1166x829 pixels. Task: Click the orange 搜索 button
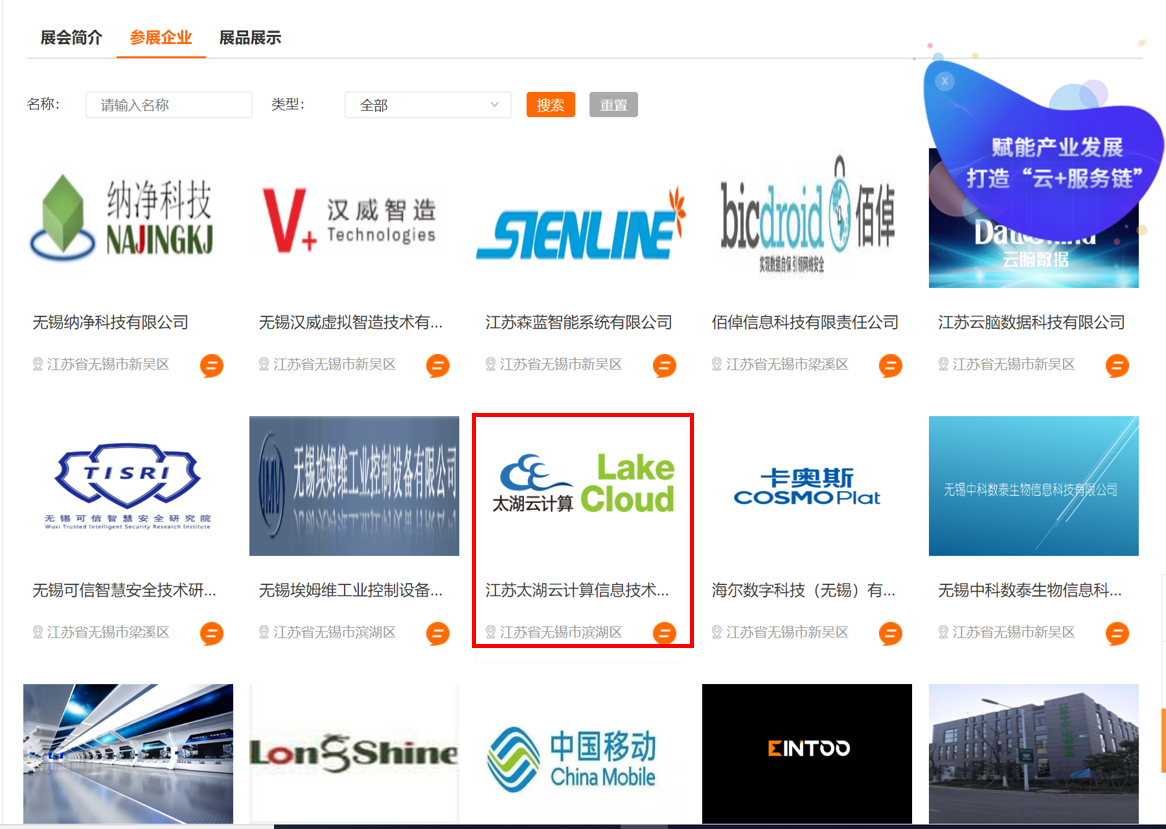pyautogui.click(x=550, y=105)
